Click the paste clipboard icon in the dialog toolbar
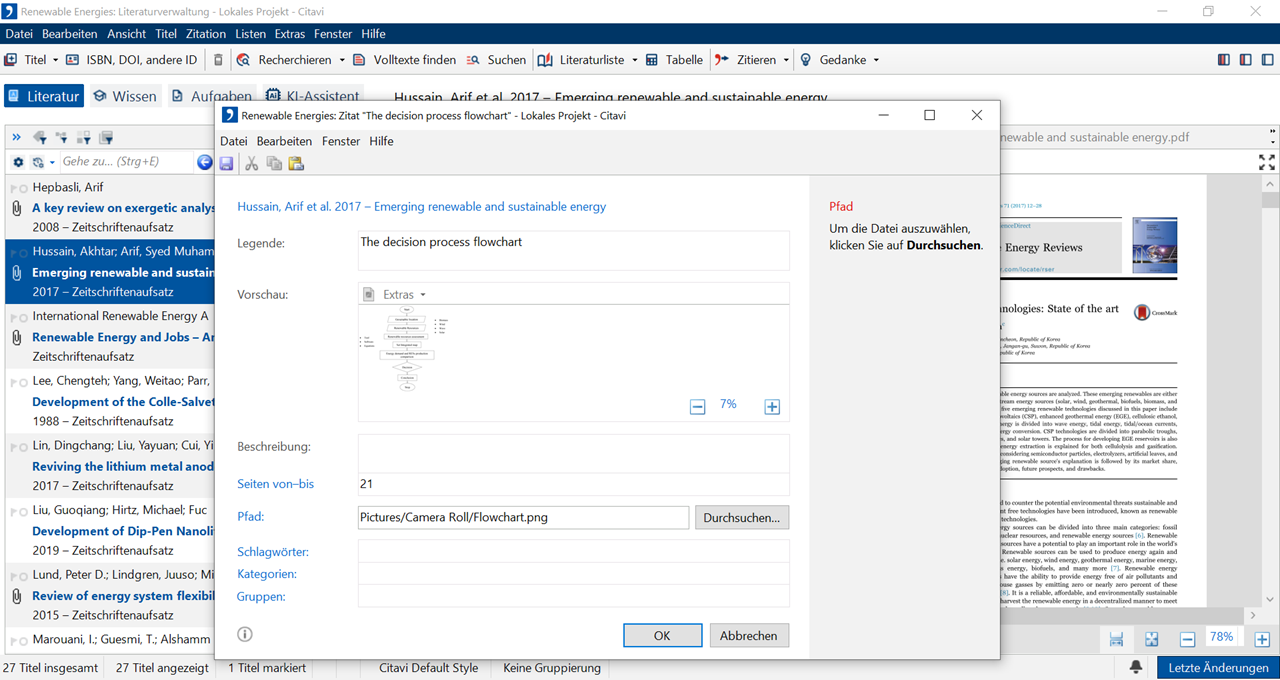Screen dimensions: 1280x680 click(296, 163)
